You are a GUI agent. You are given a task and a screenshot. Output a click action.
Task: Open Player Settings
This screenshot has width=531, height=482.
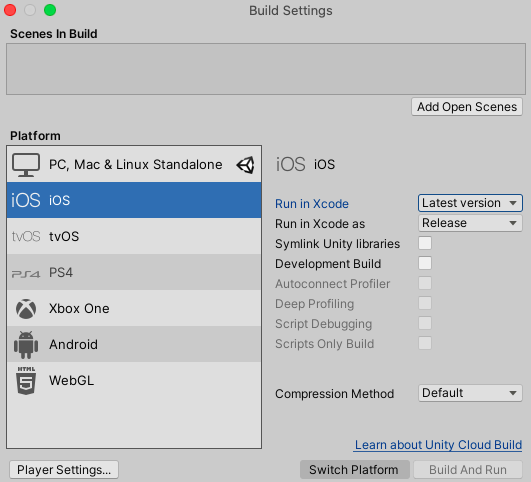pos(64,469)
